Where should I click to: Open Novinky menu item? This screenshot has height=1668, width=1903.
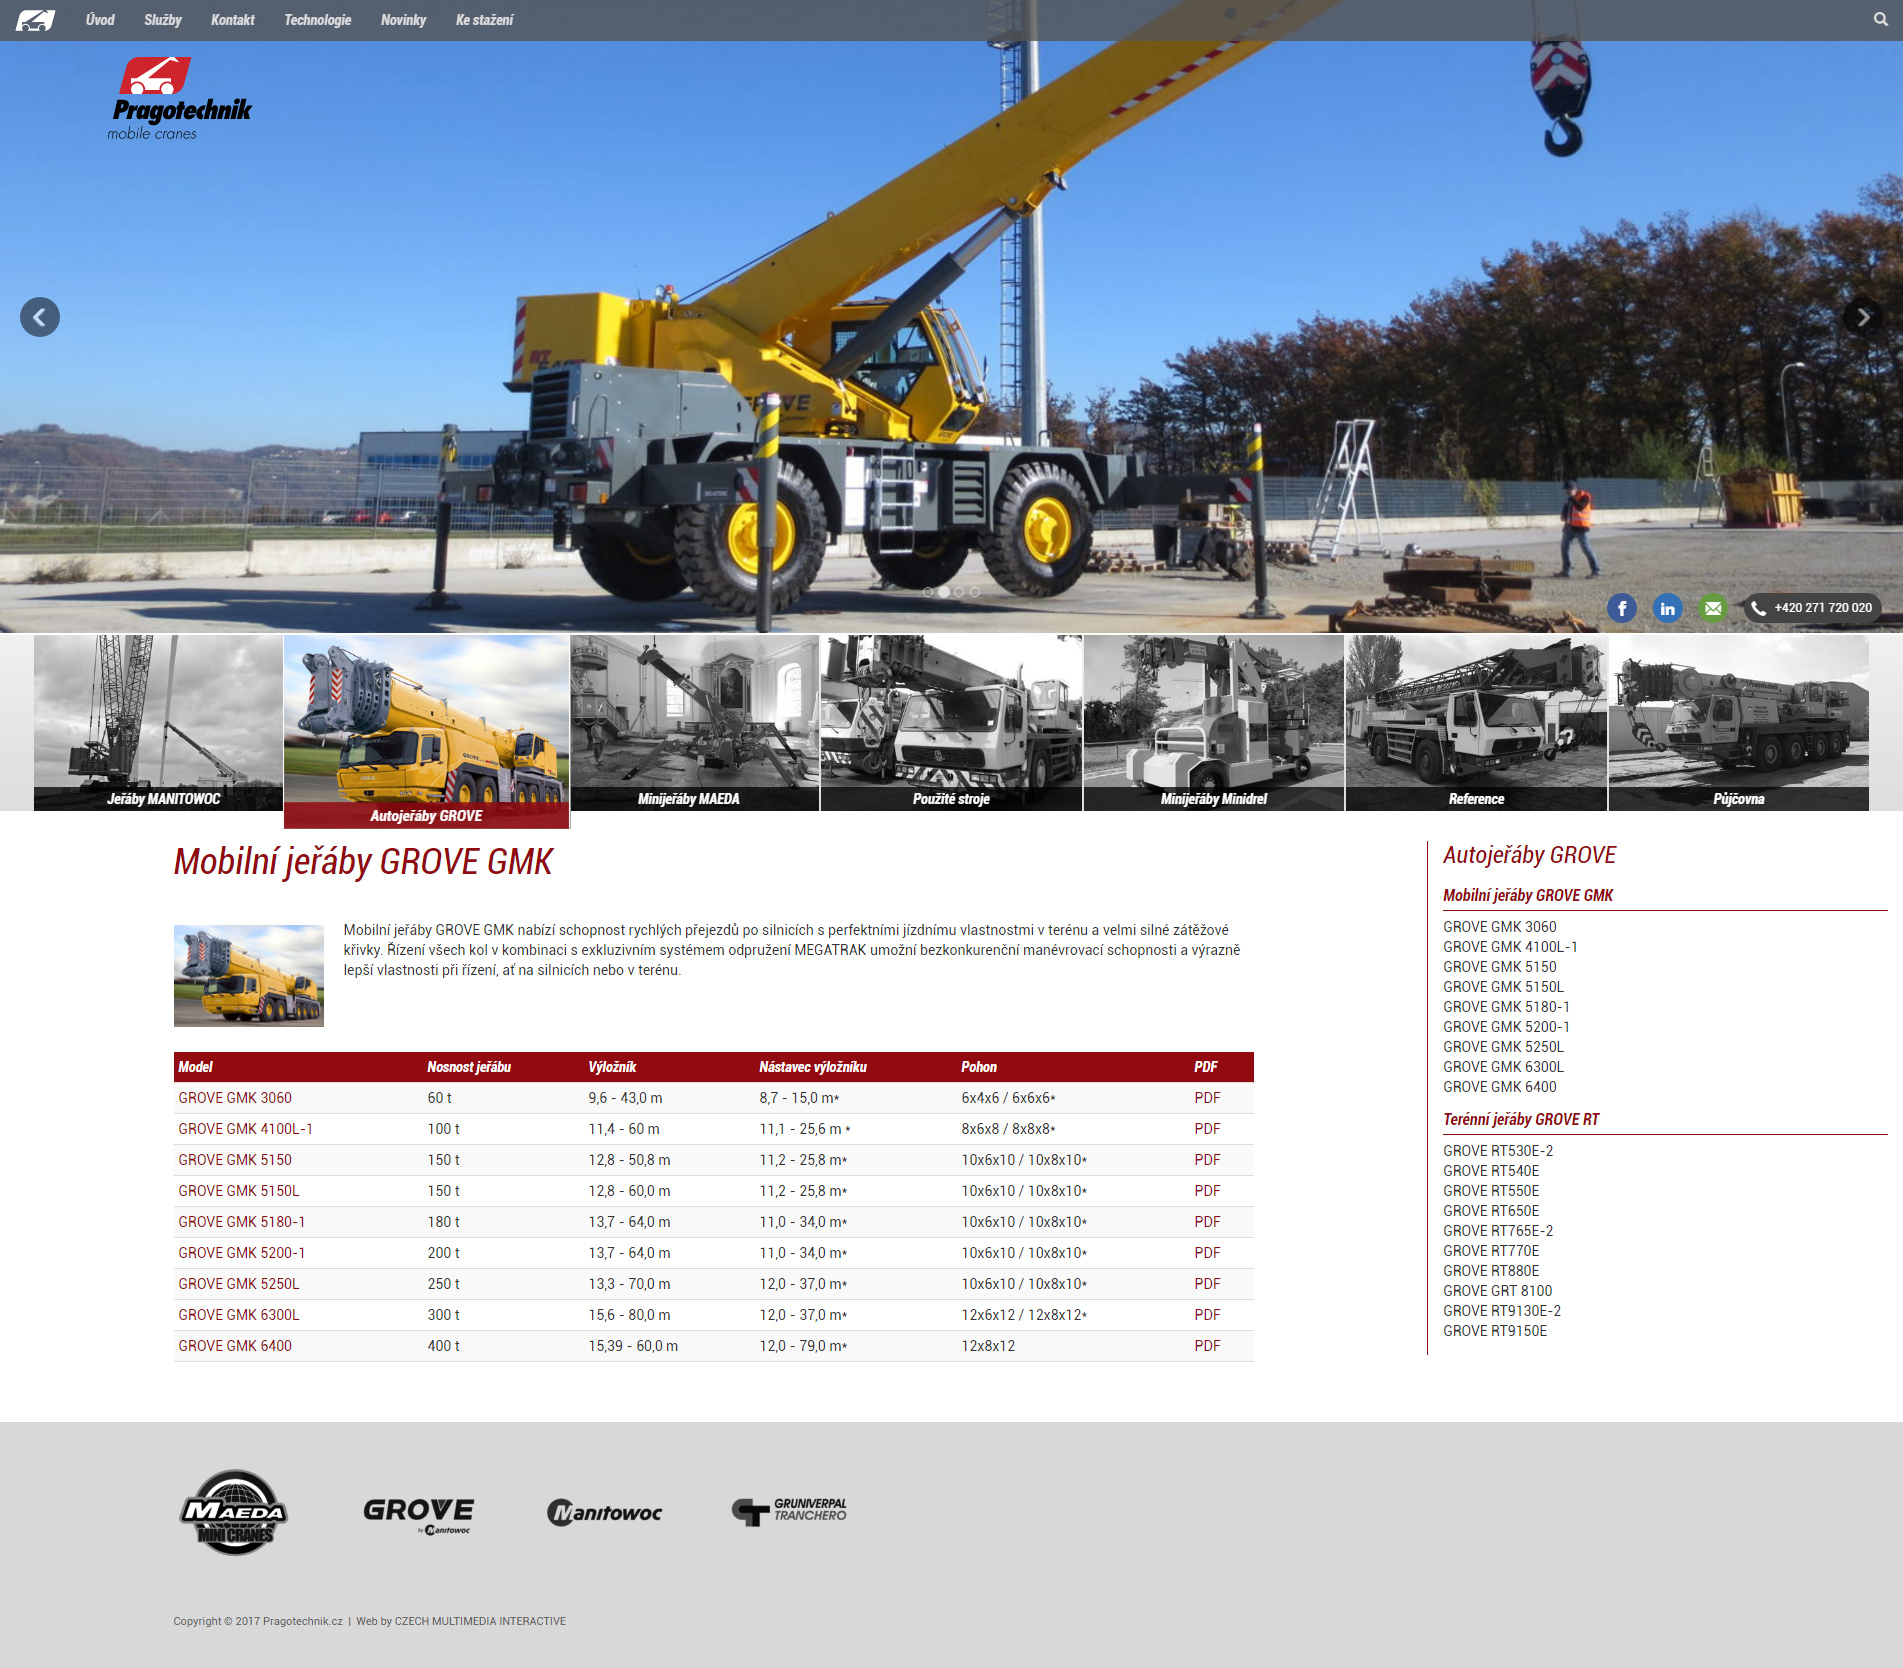(x=404, y=20)
